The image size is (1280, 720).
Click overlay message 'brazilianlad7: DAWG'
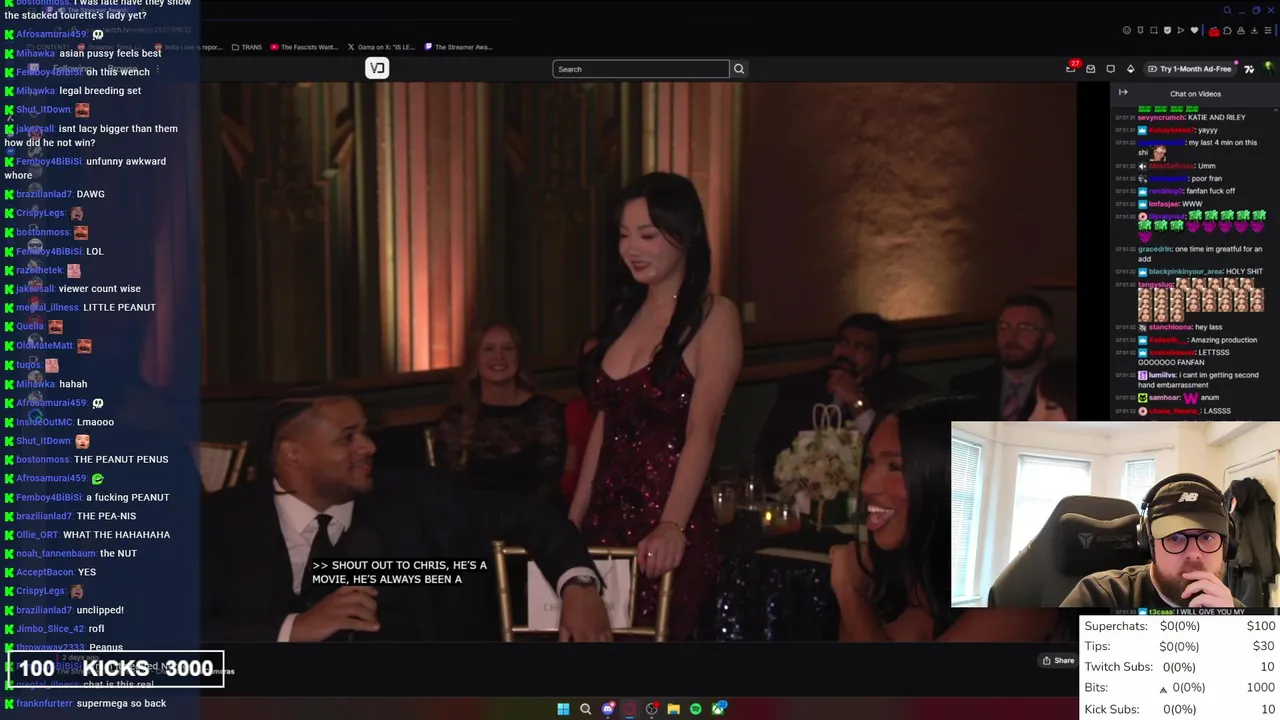(55, 194)
